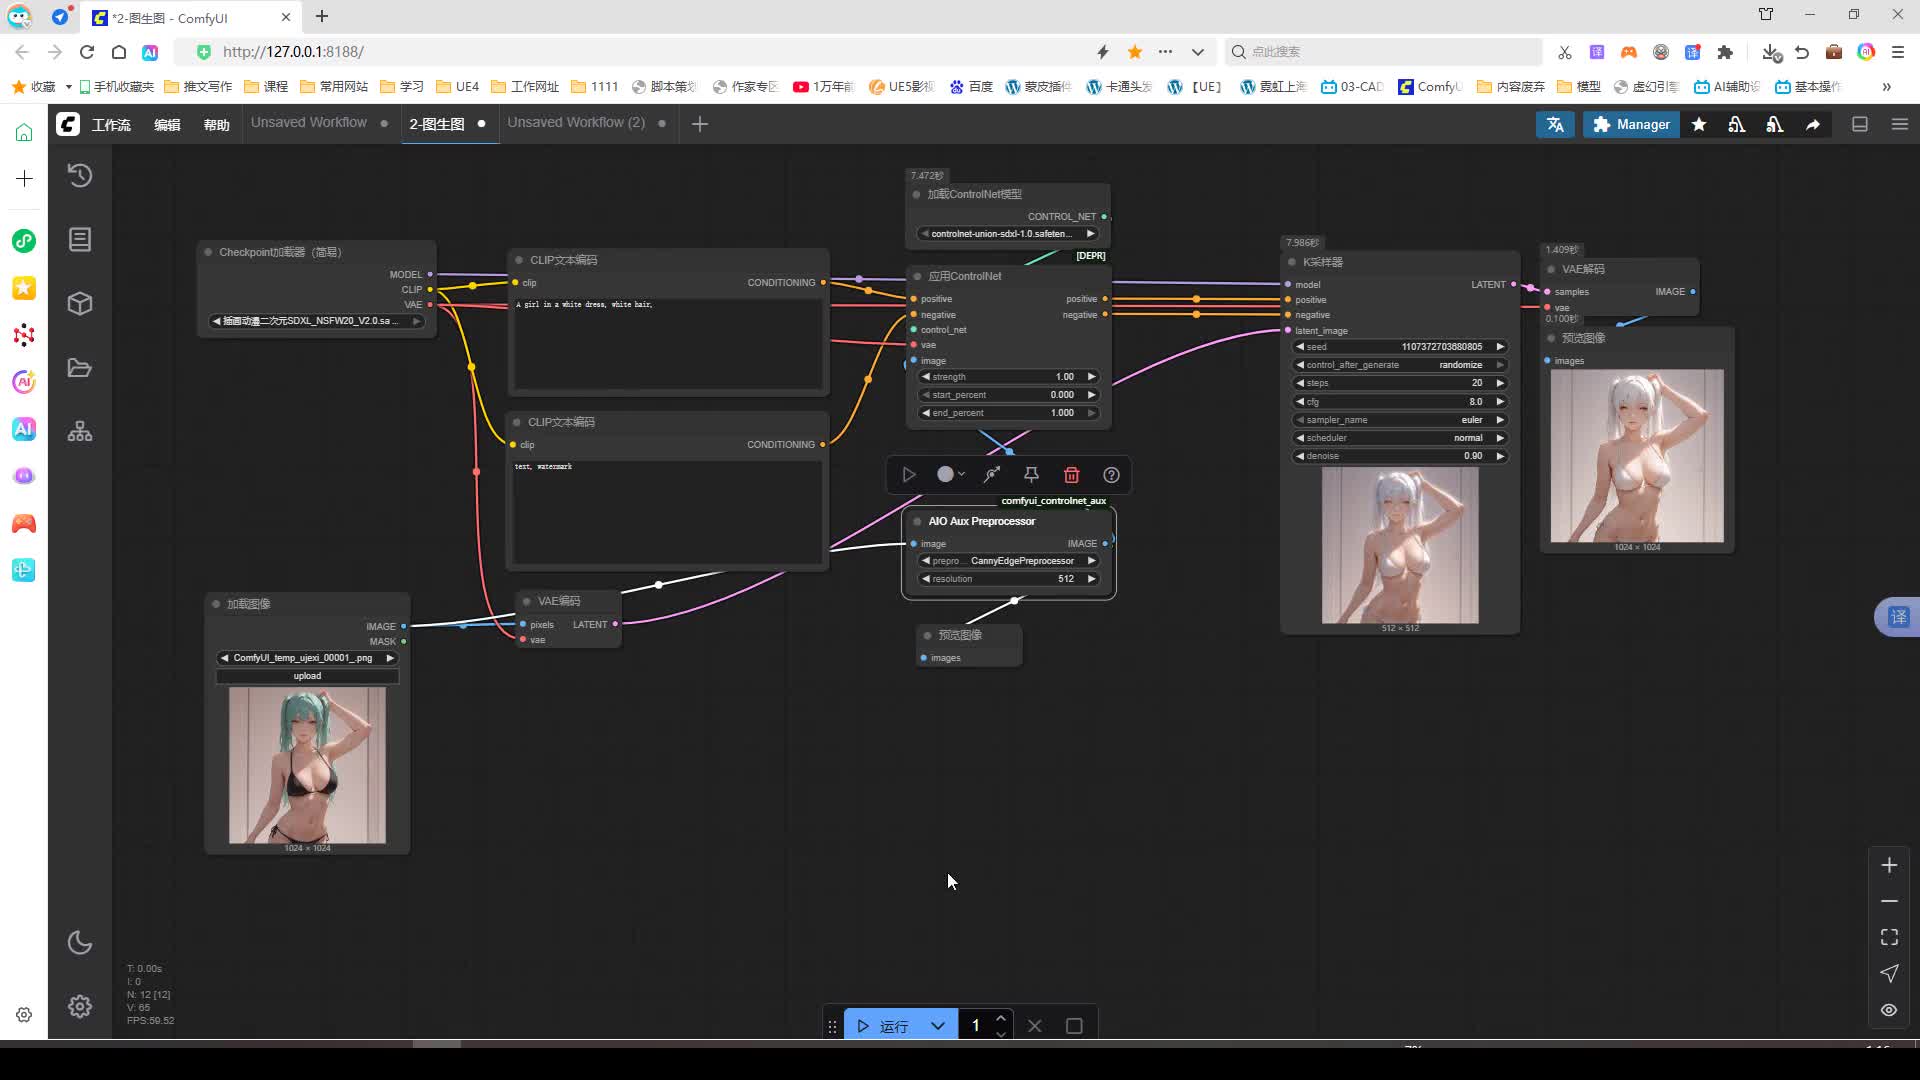This screenshot has height=1080, width=1920.
Task: Adjust the strength value slider in ControlNet node
Action: click(1008, 377)
